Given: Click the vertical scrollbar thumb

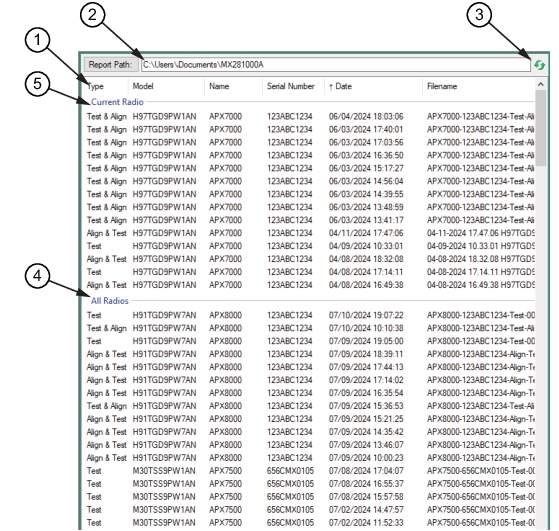Looking at the screenshot, I should point(540,128).
